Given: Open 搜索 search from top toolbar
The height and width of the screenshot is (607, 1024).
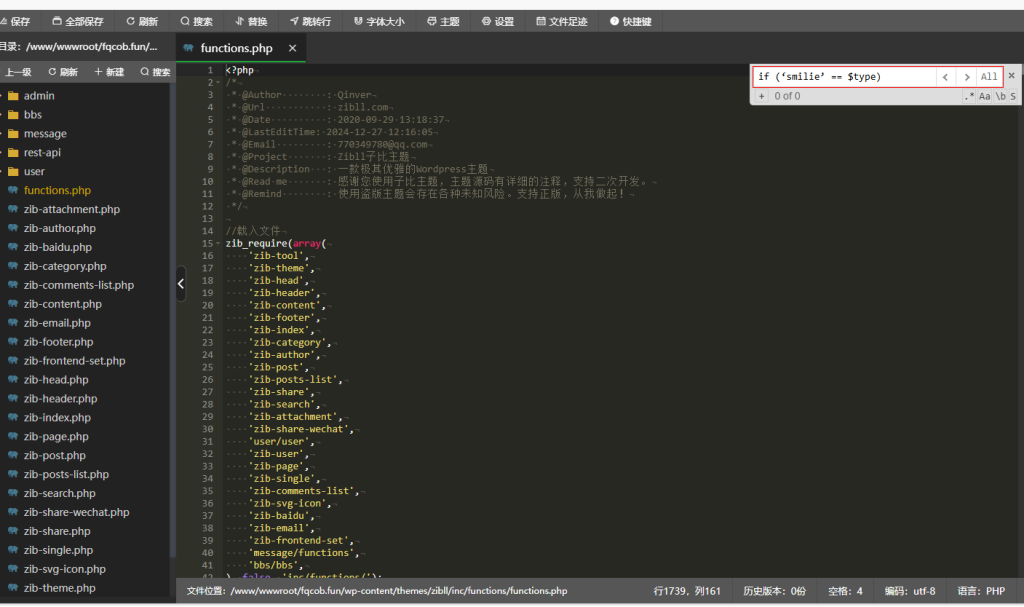Looking at the screenshot, I should tap(197, 22).
